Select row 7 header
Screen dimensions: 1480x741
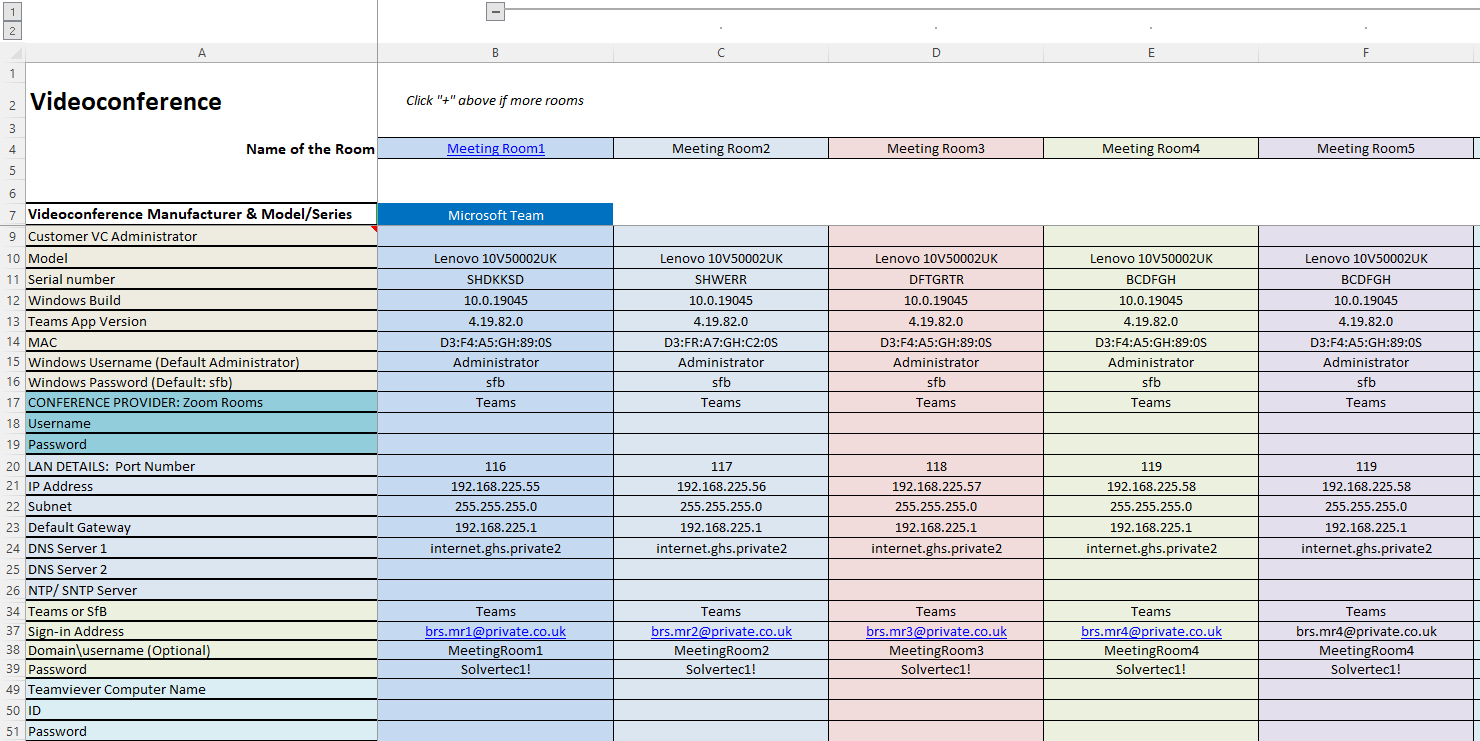click(12, 215)
